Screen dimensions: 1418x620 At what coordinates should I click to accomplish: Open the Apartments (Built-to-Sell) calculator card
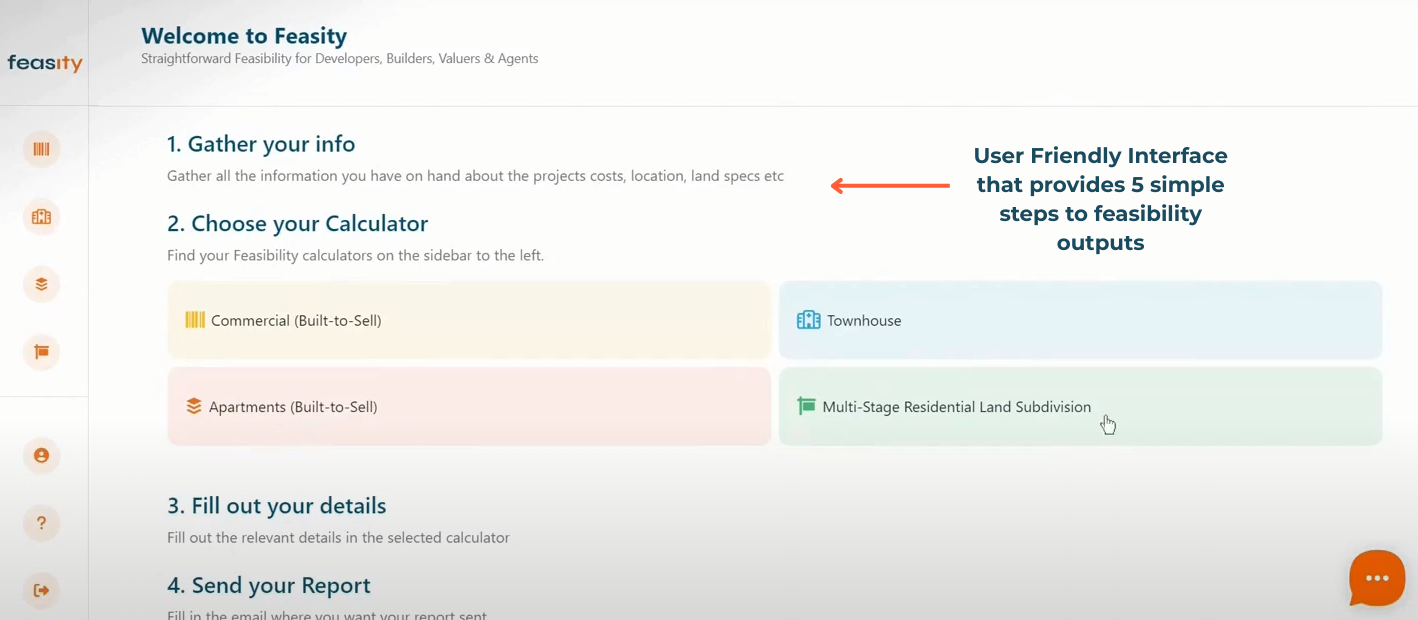pyautogui.click(x=469, y=406)
